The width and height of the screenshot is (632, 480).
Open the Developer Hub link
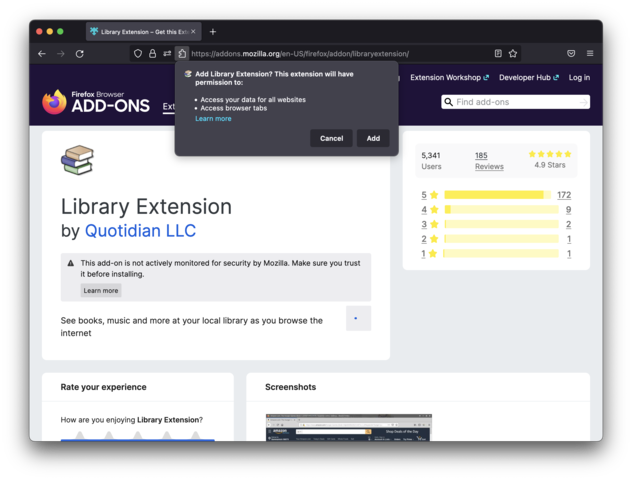point(529,77)
